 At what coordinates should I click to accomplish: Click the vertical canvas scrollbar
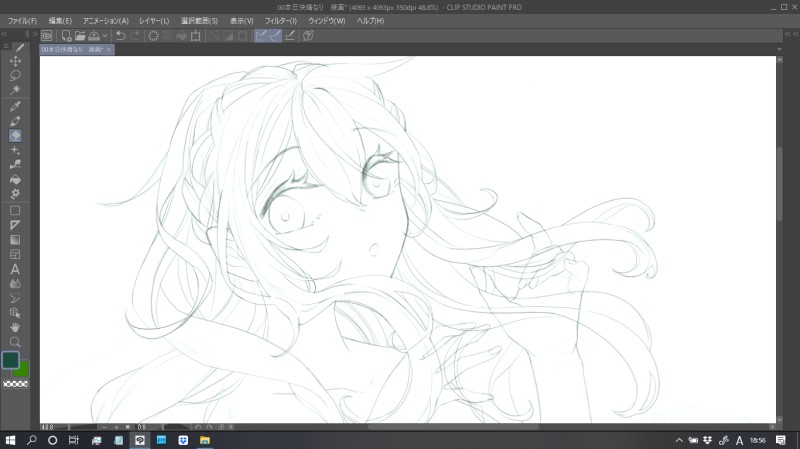coord(780,184)
